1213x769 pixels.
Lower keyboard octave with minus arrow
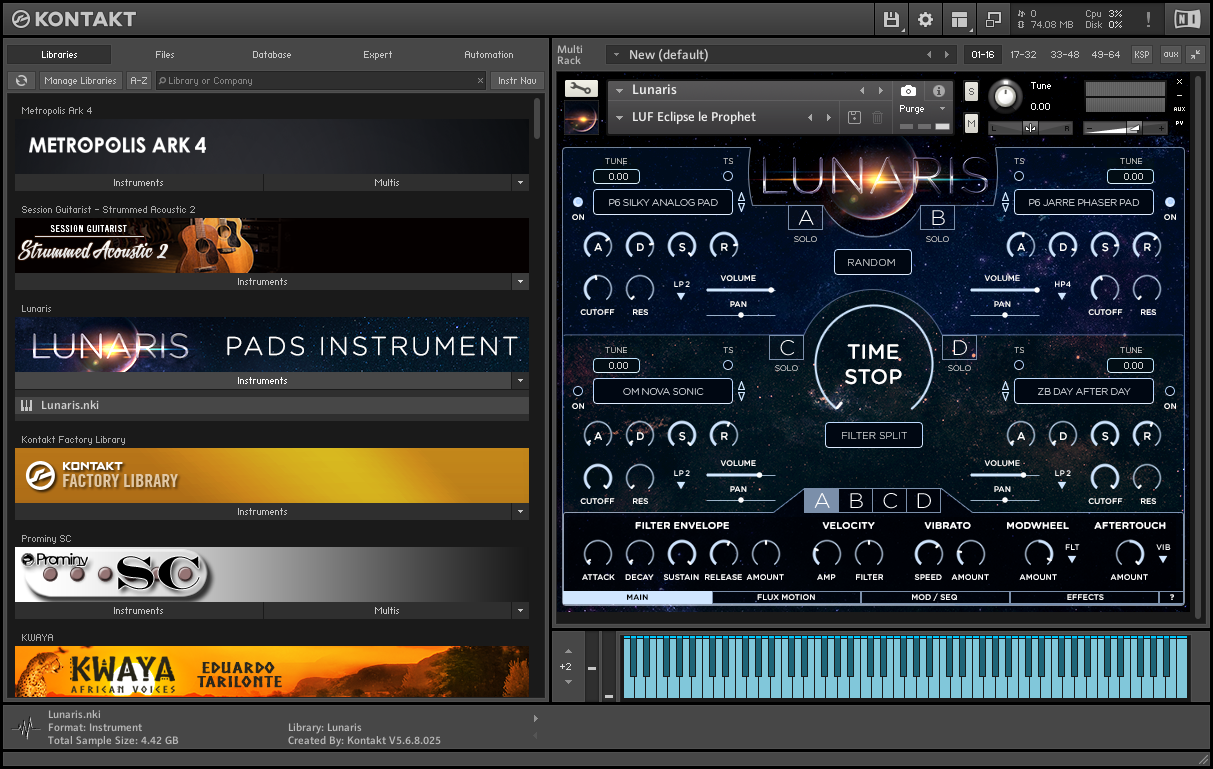(x=569, y=682)
